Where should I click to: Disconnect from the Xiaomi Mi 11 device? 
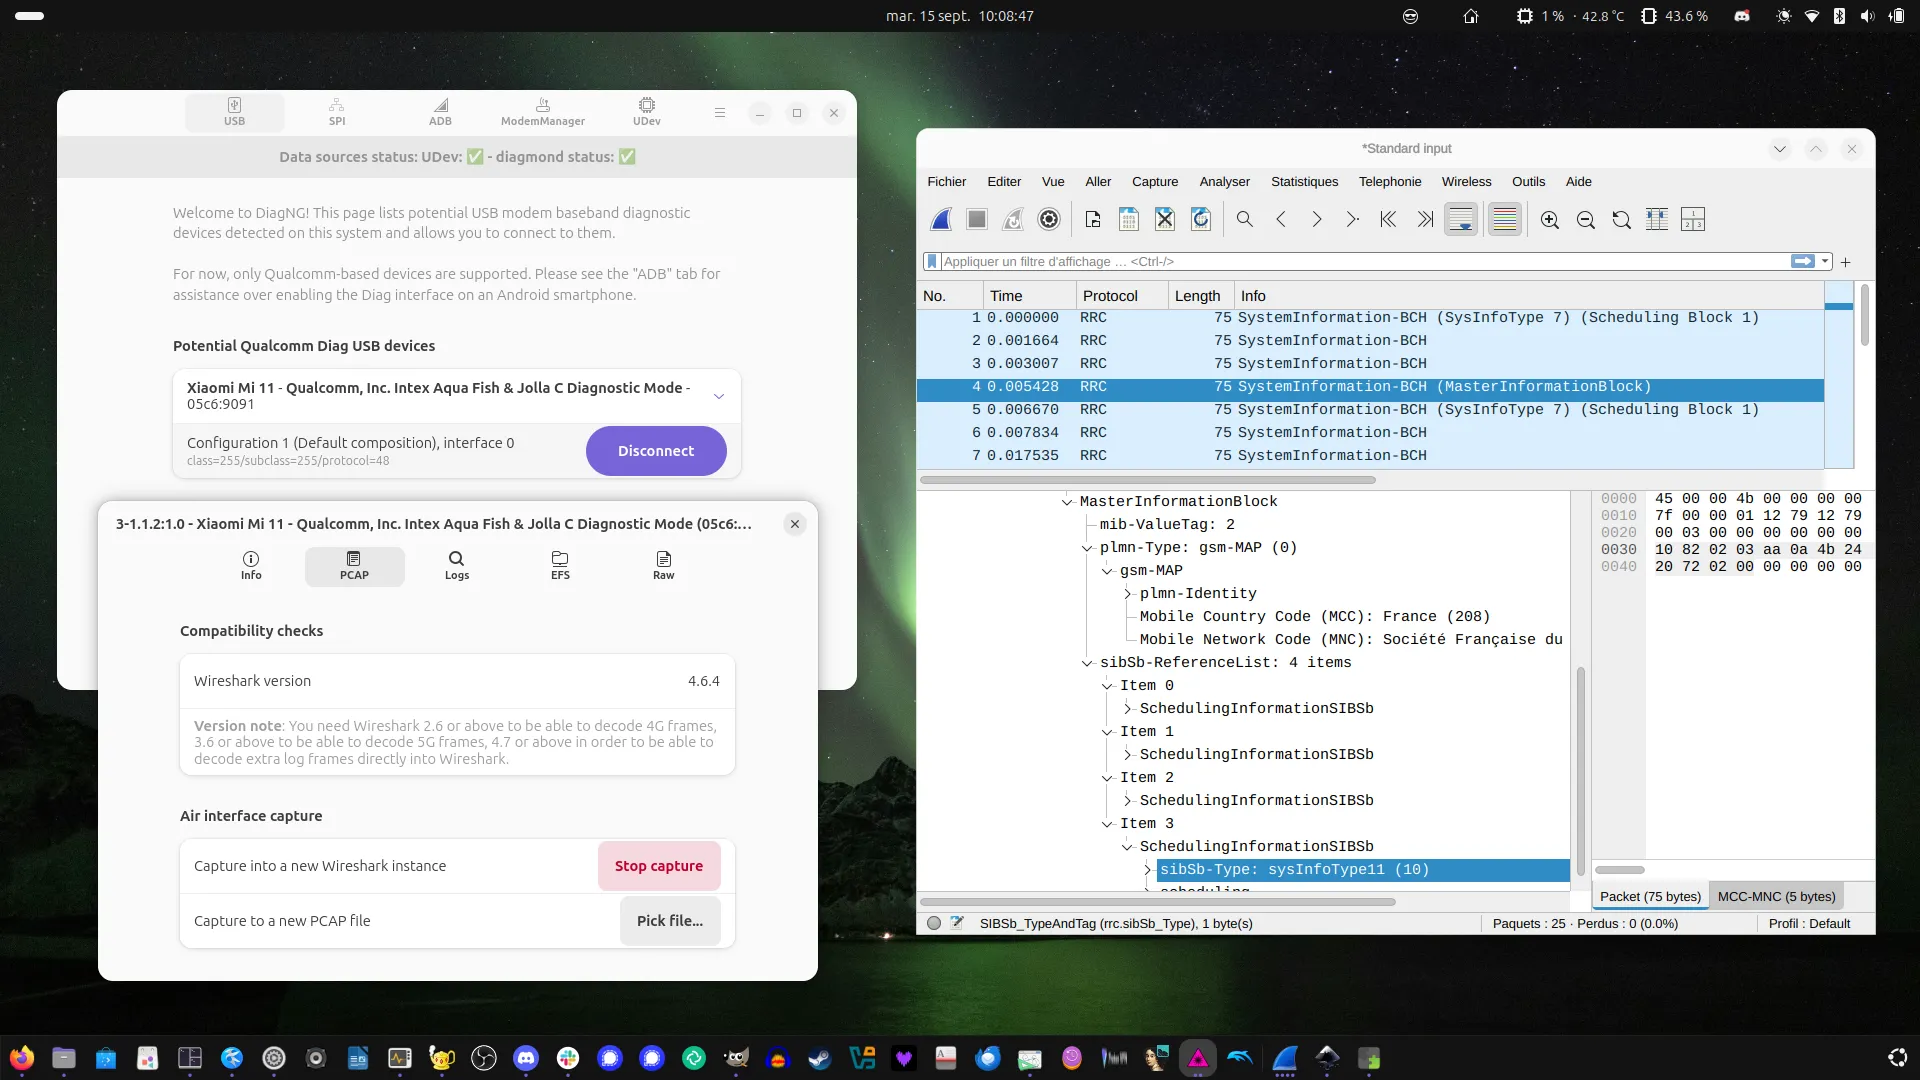(656, 451)
